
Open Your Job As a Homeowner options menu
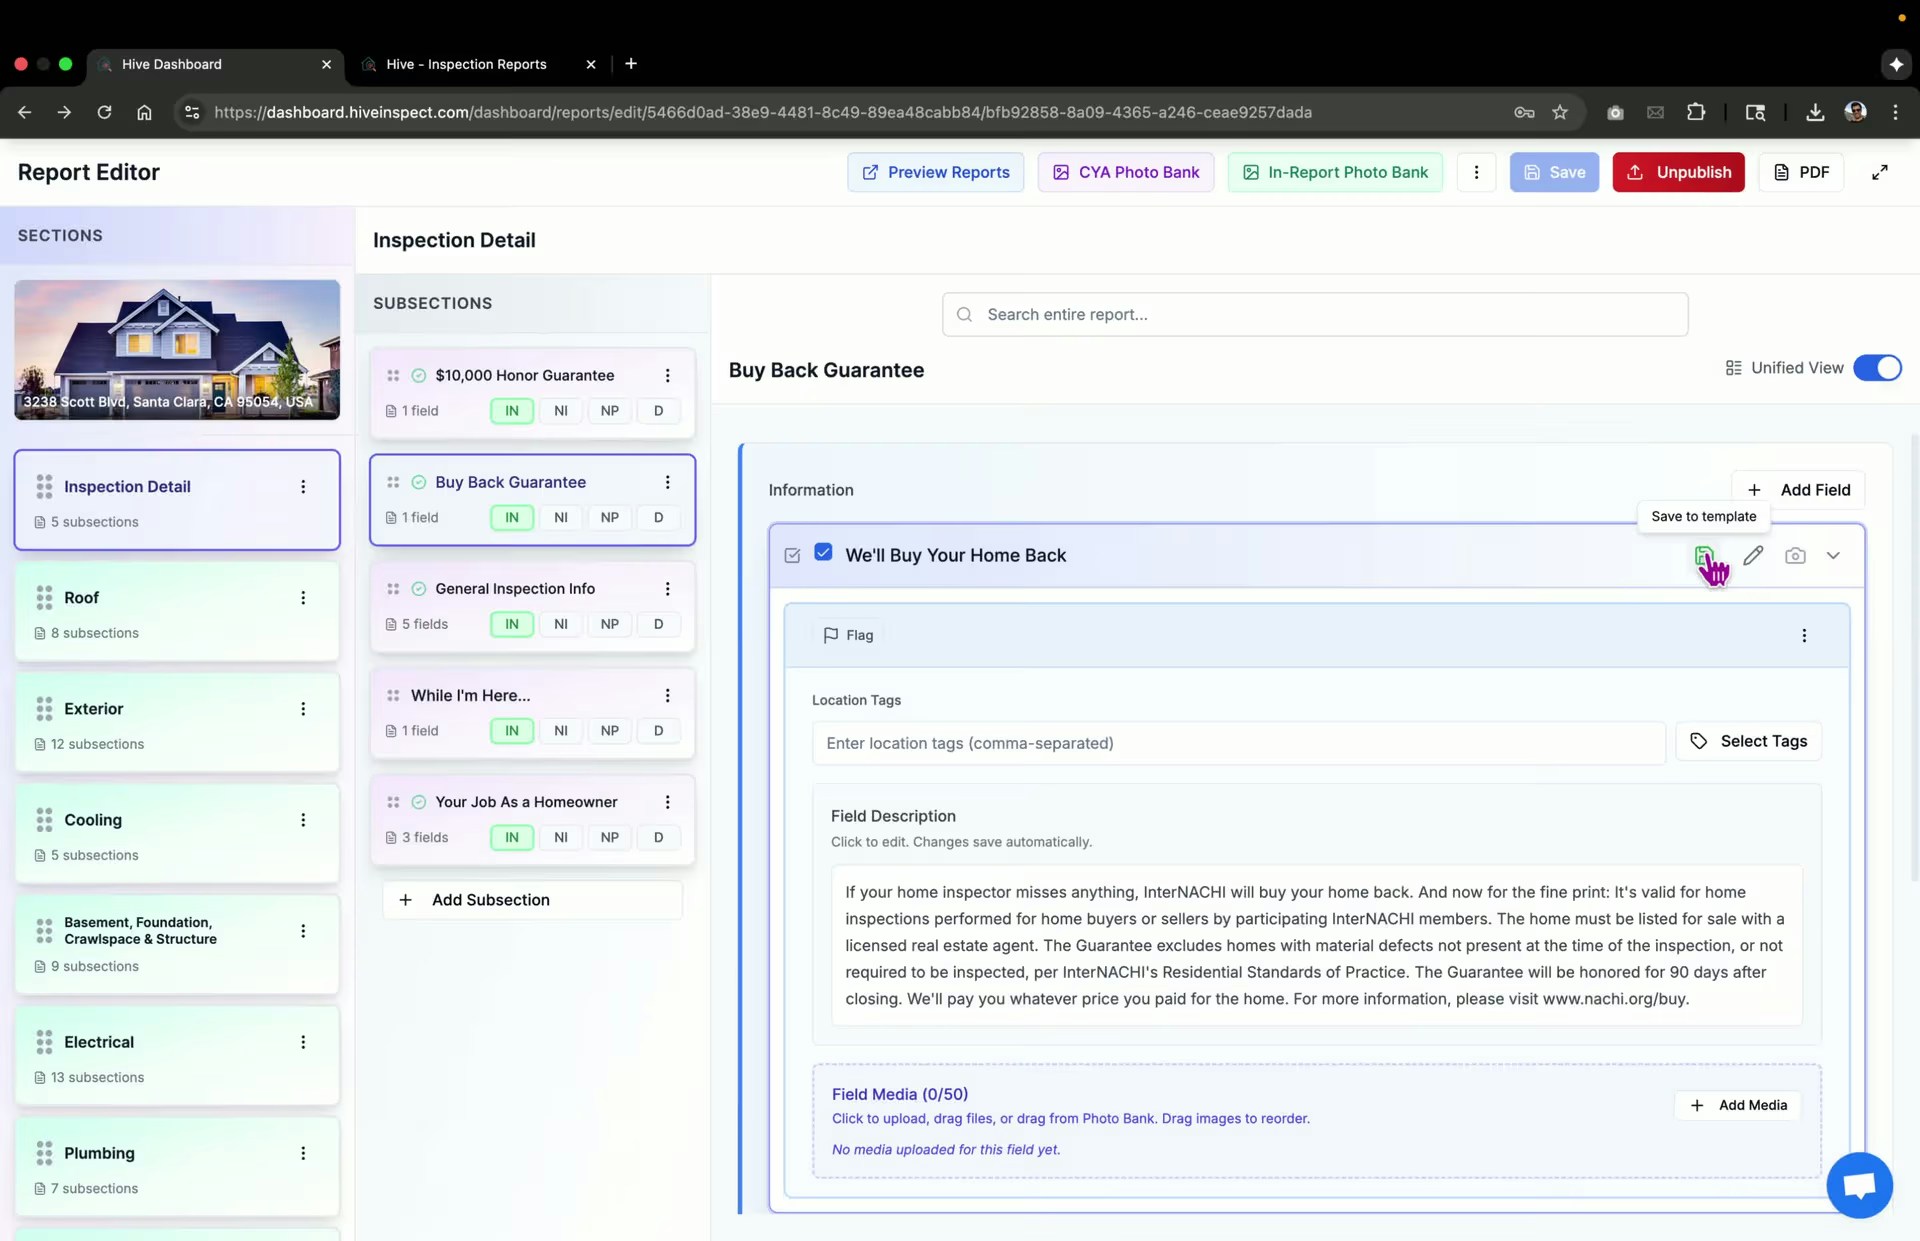tap(668, 802)
